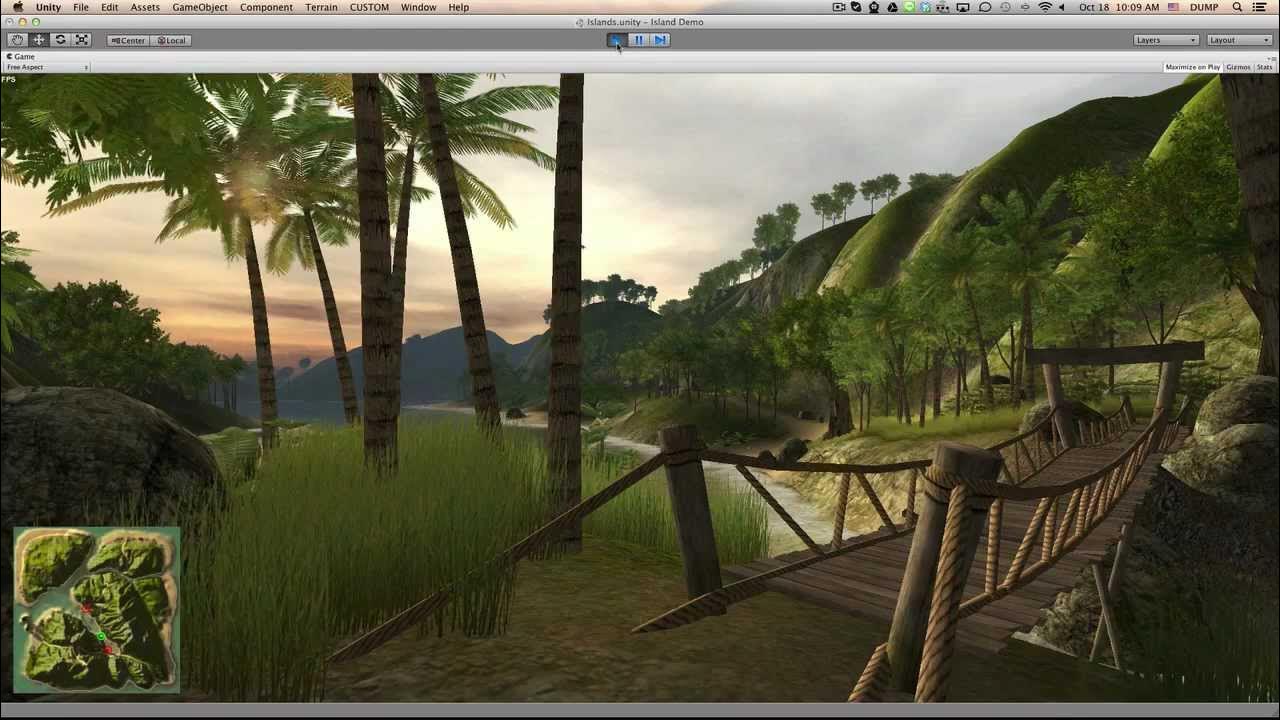1280x720 pixels.
Task: Open Time Machine menu bar icon
Action: [1005, 7]
